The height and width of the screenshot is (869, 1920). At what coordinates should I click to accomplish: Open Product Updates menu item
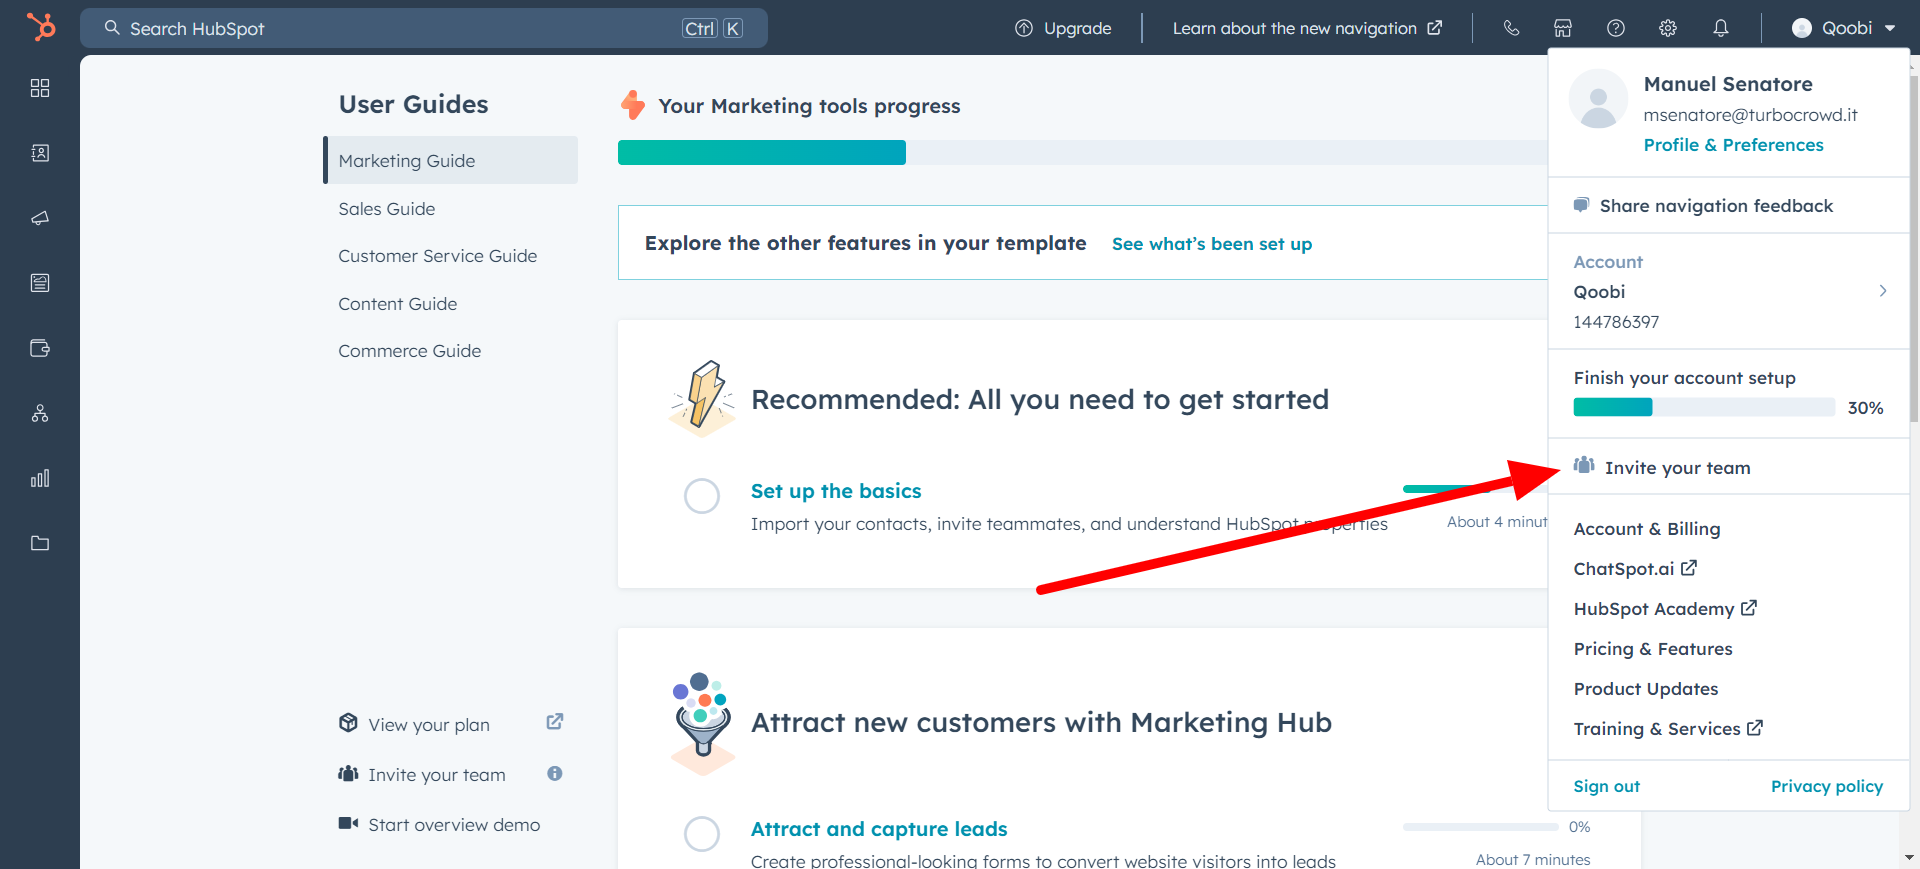coord(1646,689)
